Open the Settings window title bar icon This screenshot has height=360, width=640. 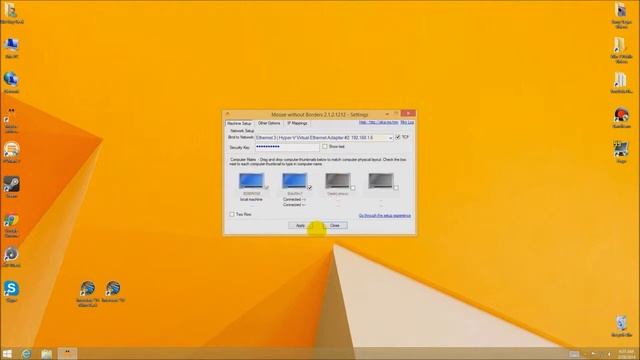point(228,114)
